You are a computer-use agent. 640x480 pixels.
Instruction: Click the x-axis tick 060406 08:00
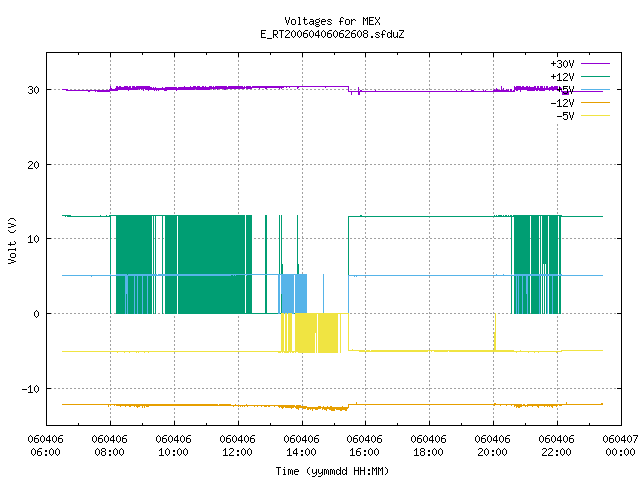point(109,446)
